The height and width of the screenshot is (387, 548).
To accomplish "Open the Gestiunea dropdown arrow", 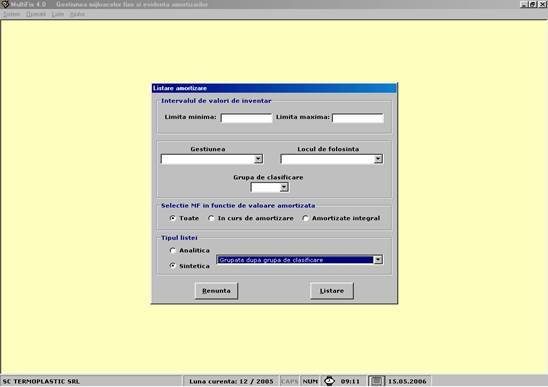I will coord(258,159).
